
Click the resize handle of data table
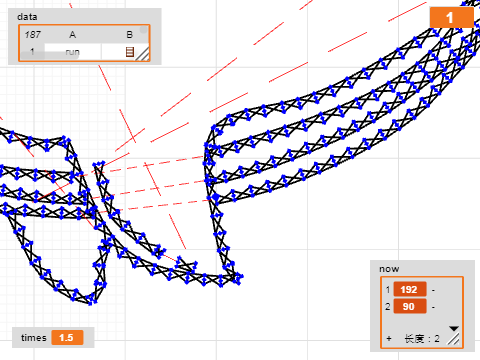coord(142,54)
